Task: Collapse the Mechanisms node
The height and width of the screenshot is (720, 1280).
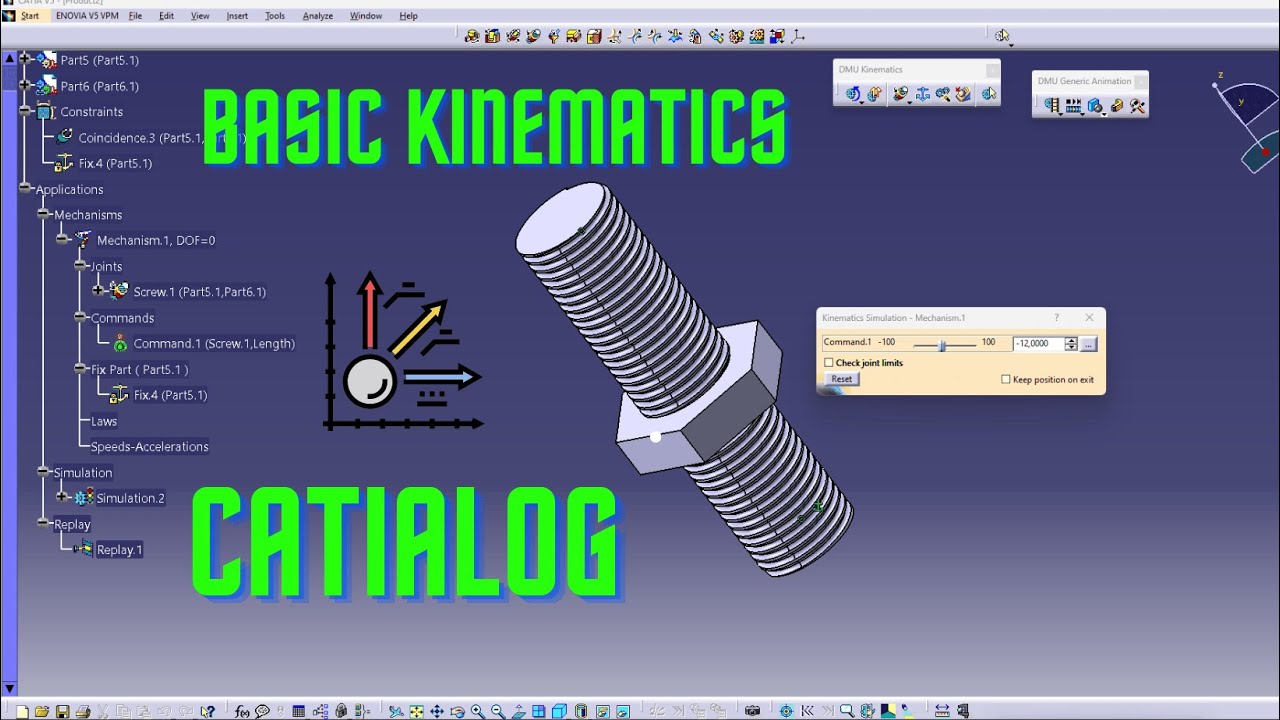Action: (x=44, y=215)
